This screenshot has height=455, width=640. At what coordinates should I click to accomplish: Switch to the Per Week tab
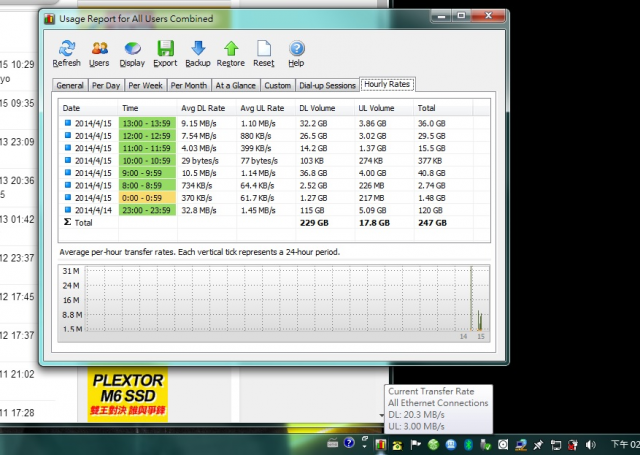(x=145, y=85)
